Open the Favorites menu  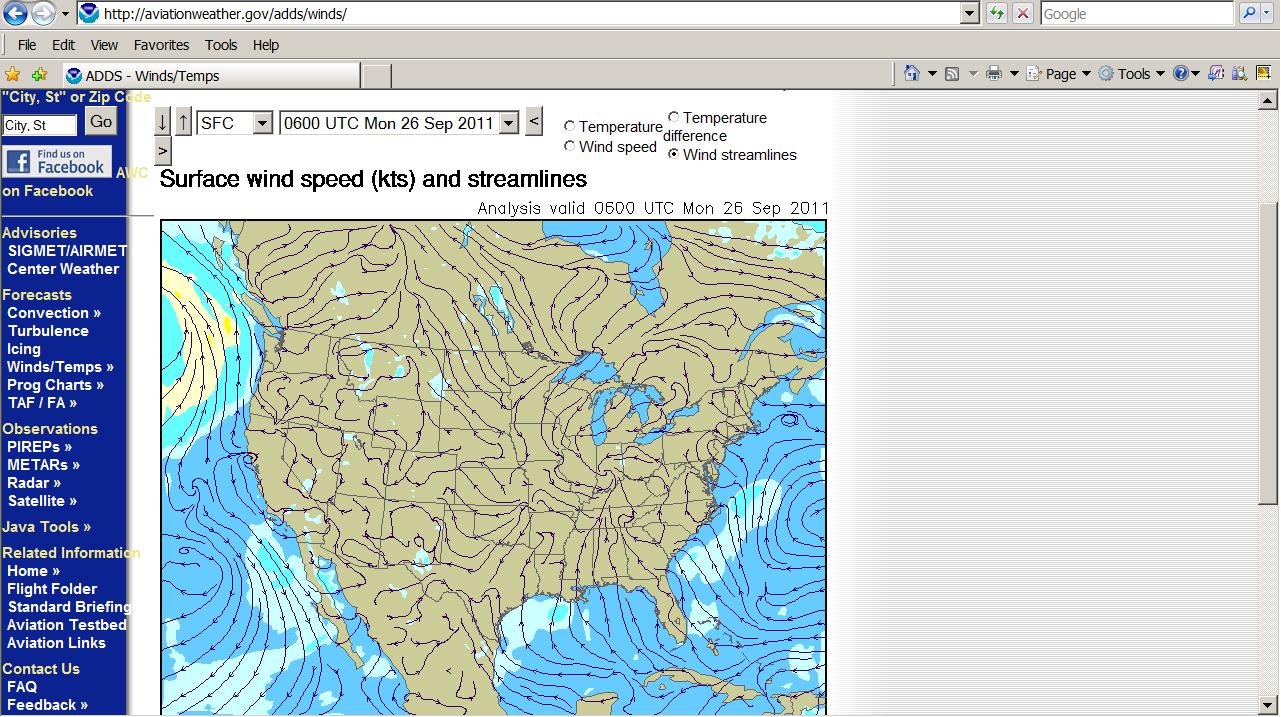[161, 45]
